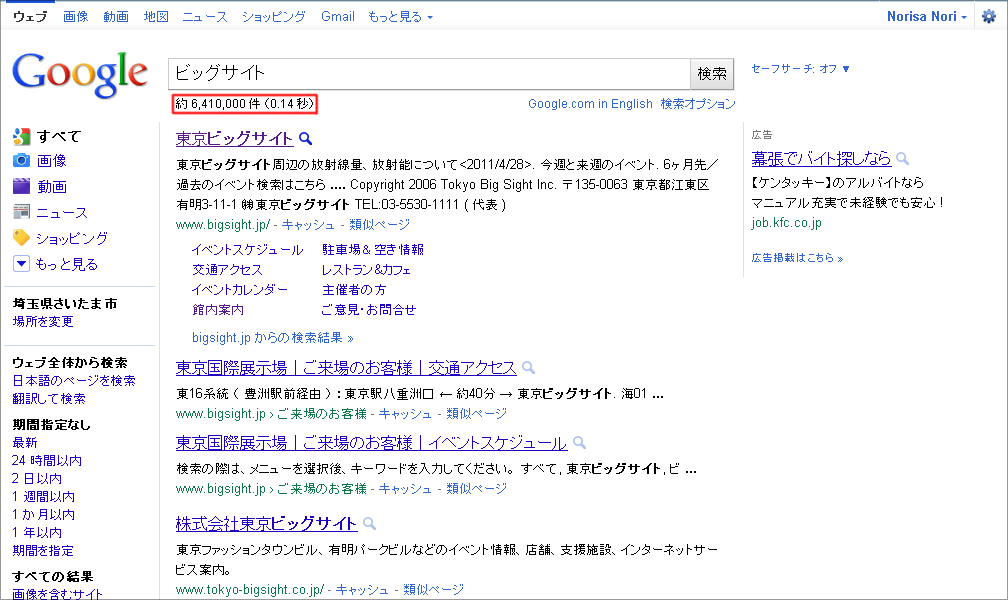1008x600 pixels.
Task: Expand もっと見る in the left sidebar
Action: tap(55, 264)
